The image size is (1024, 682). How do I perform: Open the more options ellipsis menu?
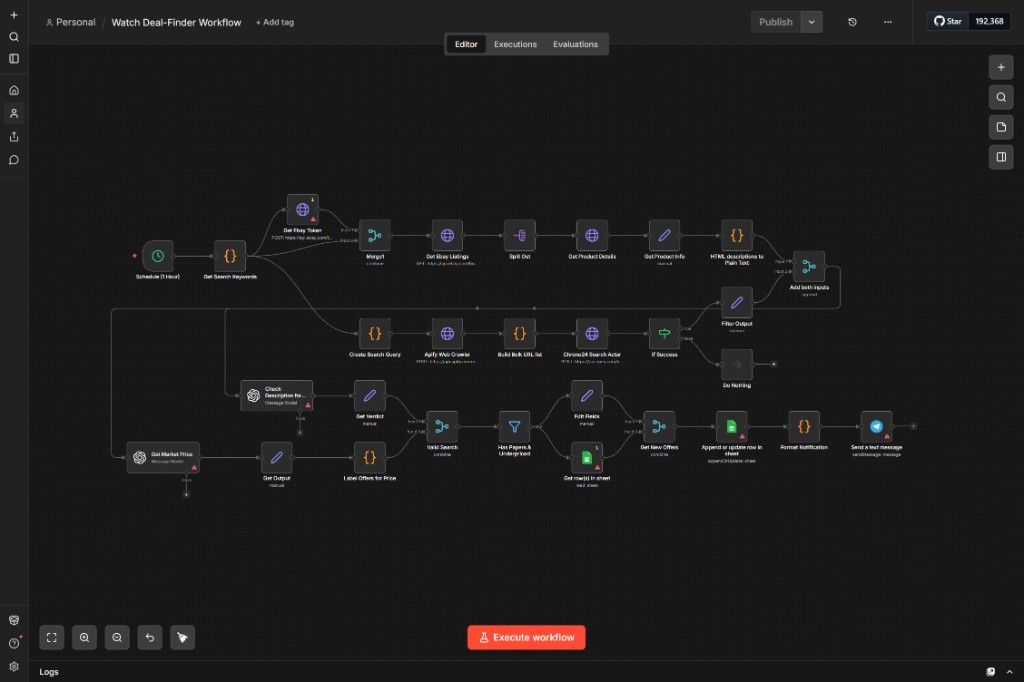pyautogui.click(x=888, y=22)
